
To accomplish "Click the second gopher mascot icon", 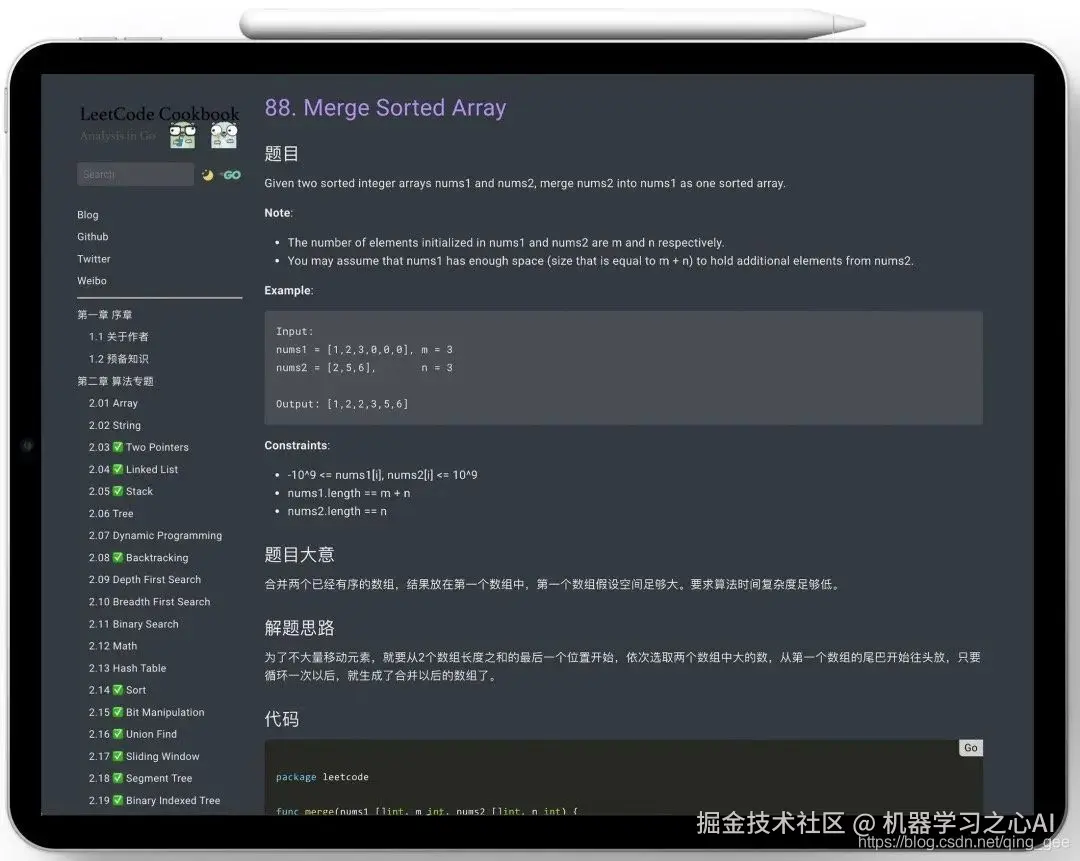I will (222, 135).
